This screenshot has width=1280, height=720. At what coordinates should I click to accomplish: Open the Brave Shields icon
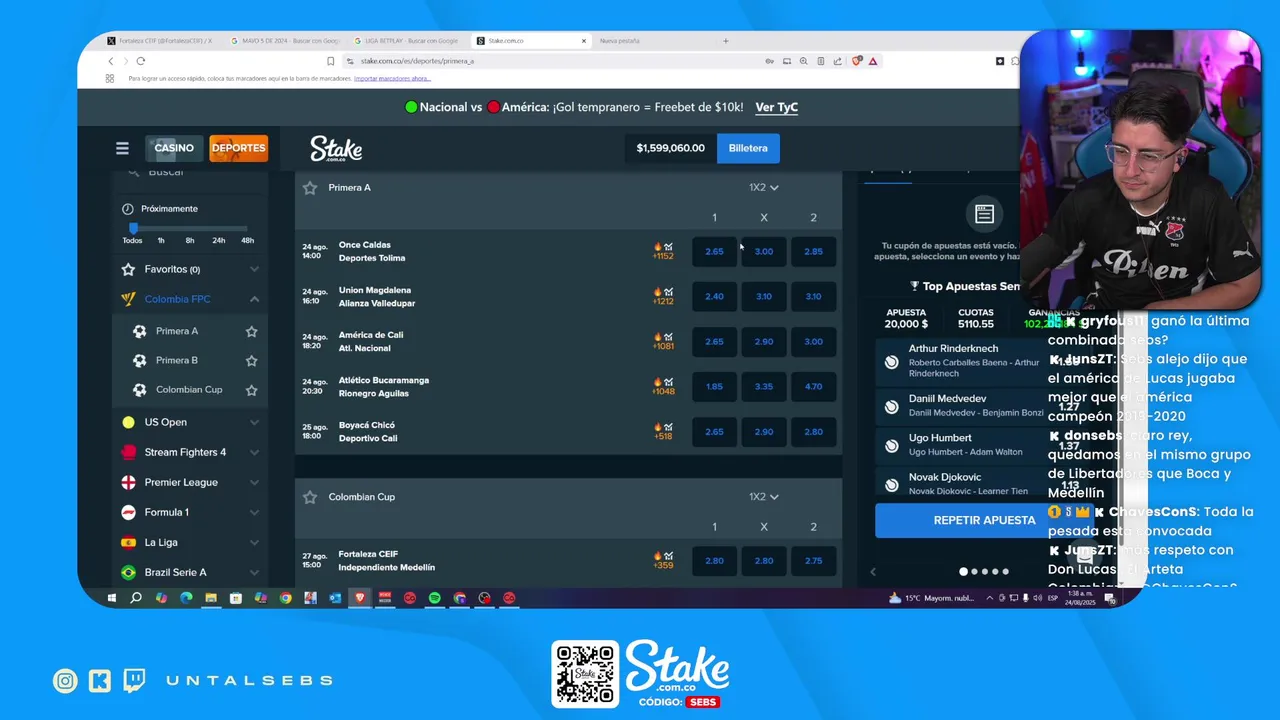(x=857, y=61)
